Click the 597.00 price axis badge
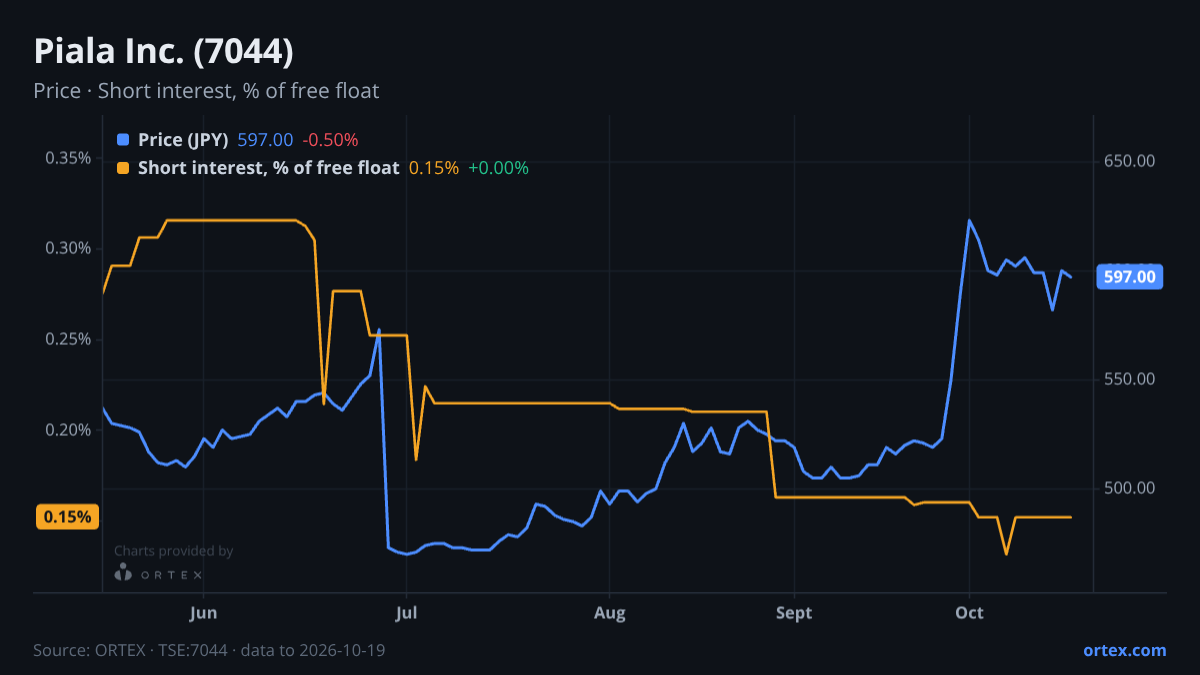The height and width of the screenshot is (675, 1200). click(x=1130, y=277)
